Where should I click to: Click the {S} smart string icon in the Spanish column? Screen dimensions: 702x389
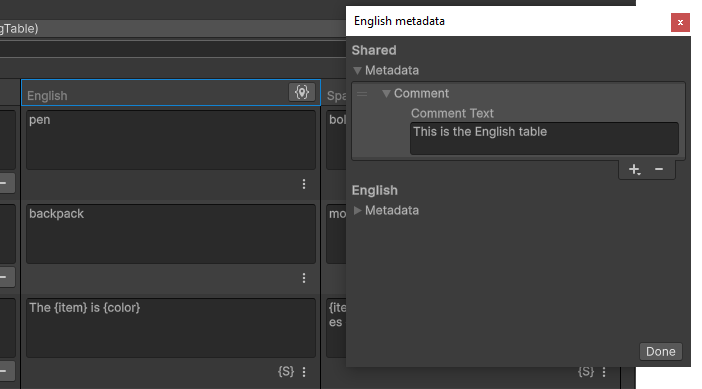(x=586, y=371)
